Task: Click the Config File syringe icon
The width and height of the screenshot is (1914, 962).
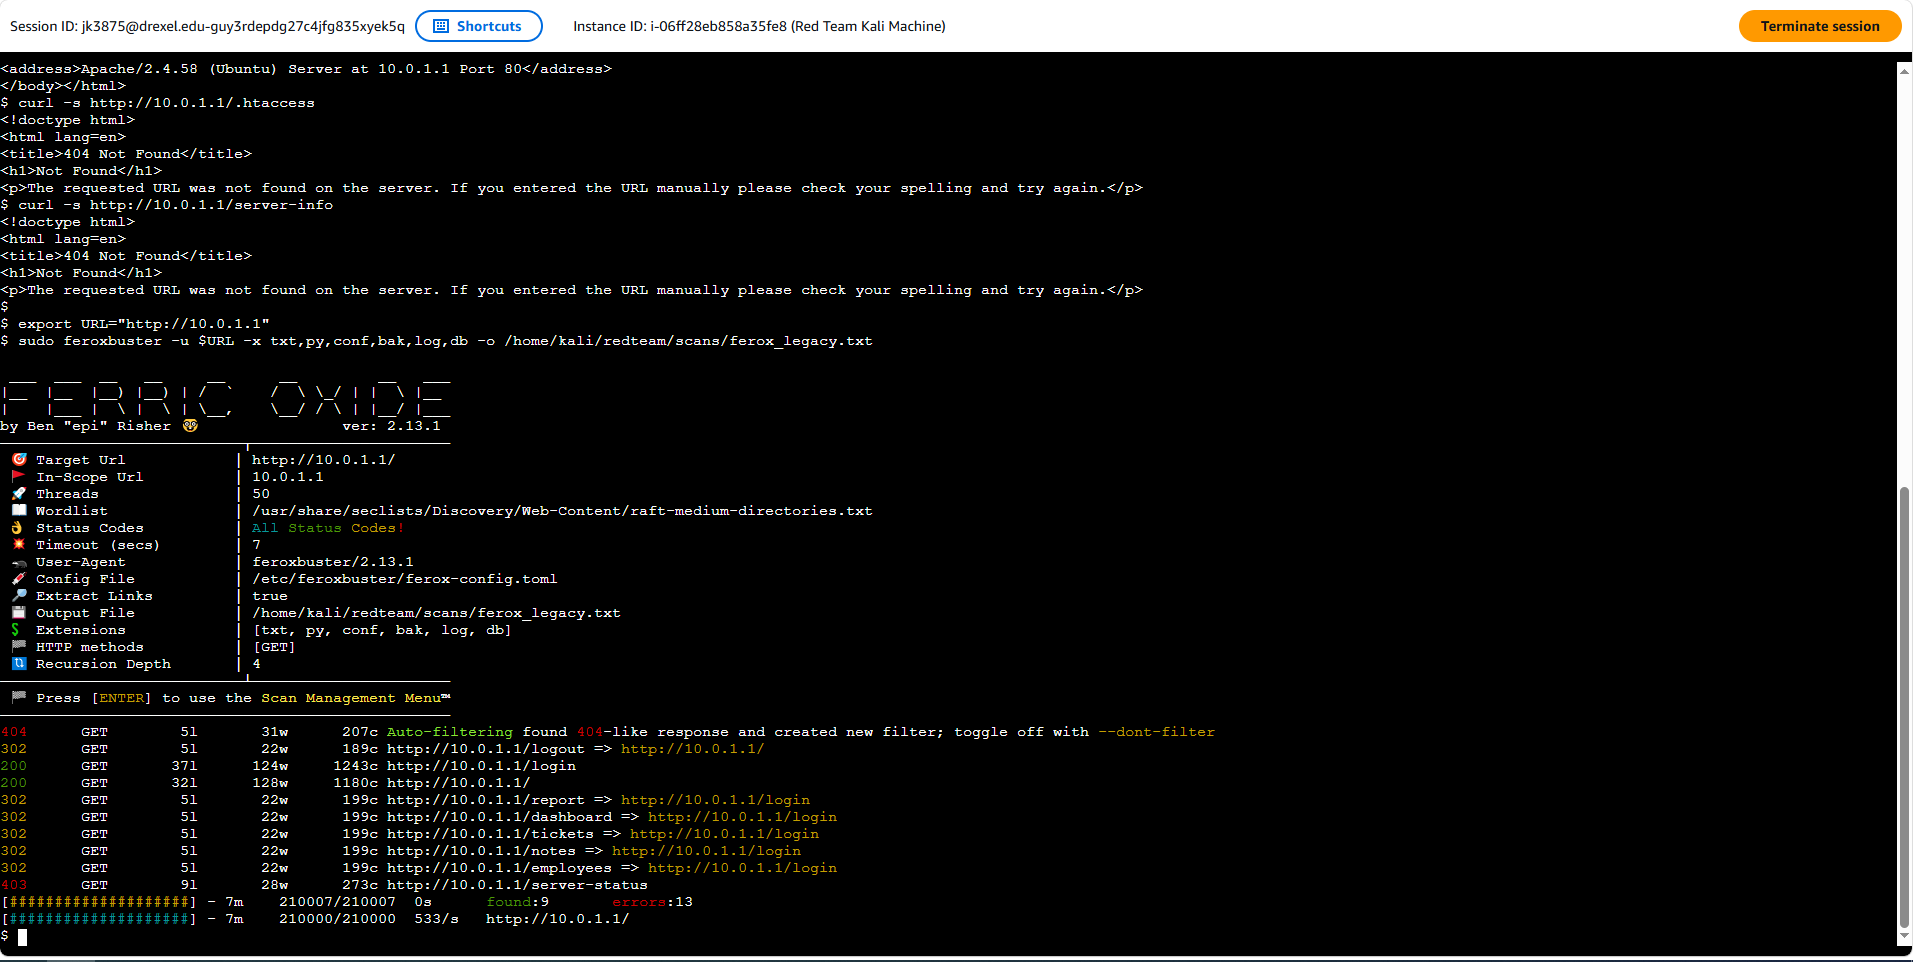Action: coord(19,578)
